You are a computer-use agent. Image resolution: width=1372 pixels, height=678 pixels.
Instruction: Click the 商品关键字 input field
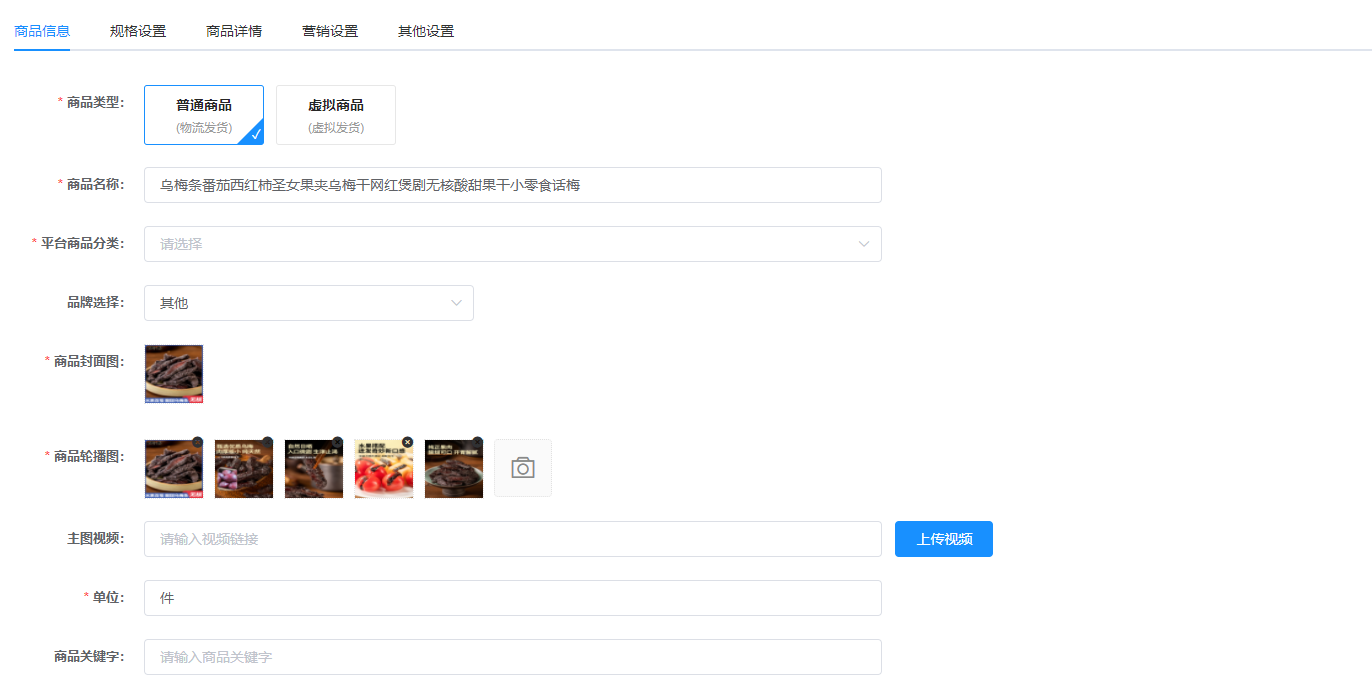click(513, 657)
